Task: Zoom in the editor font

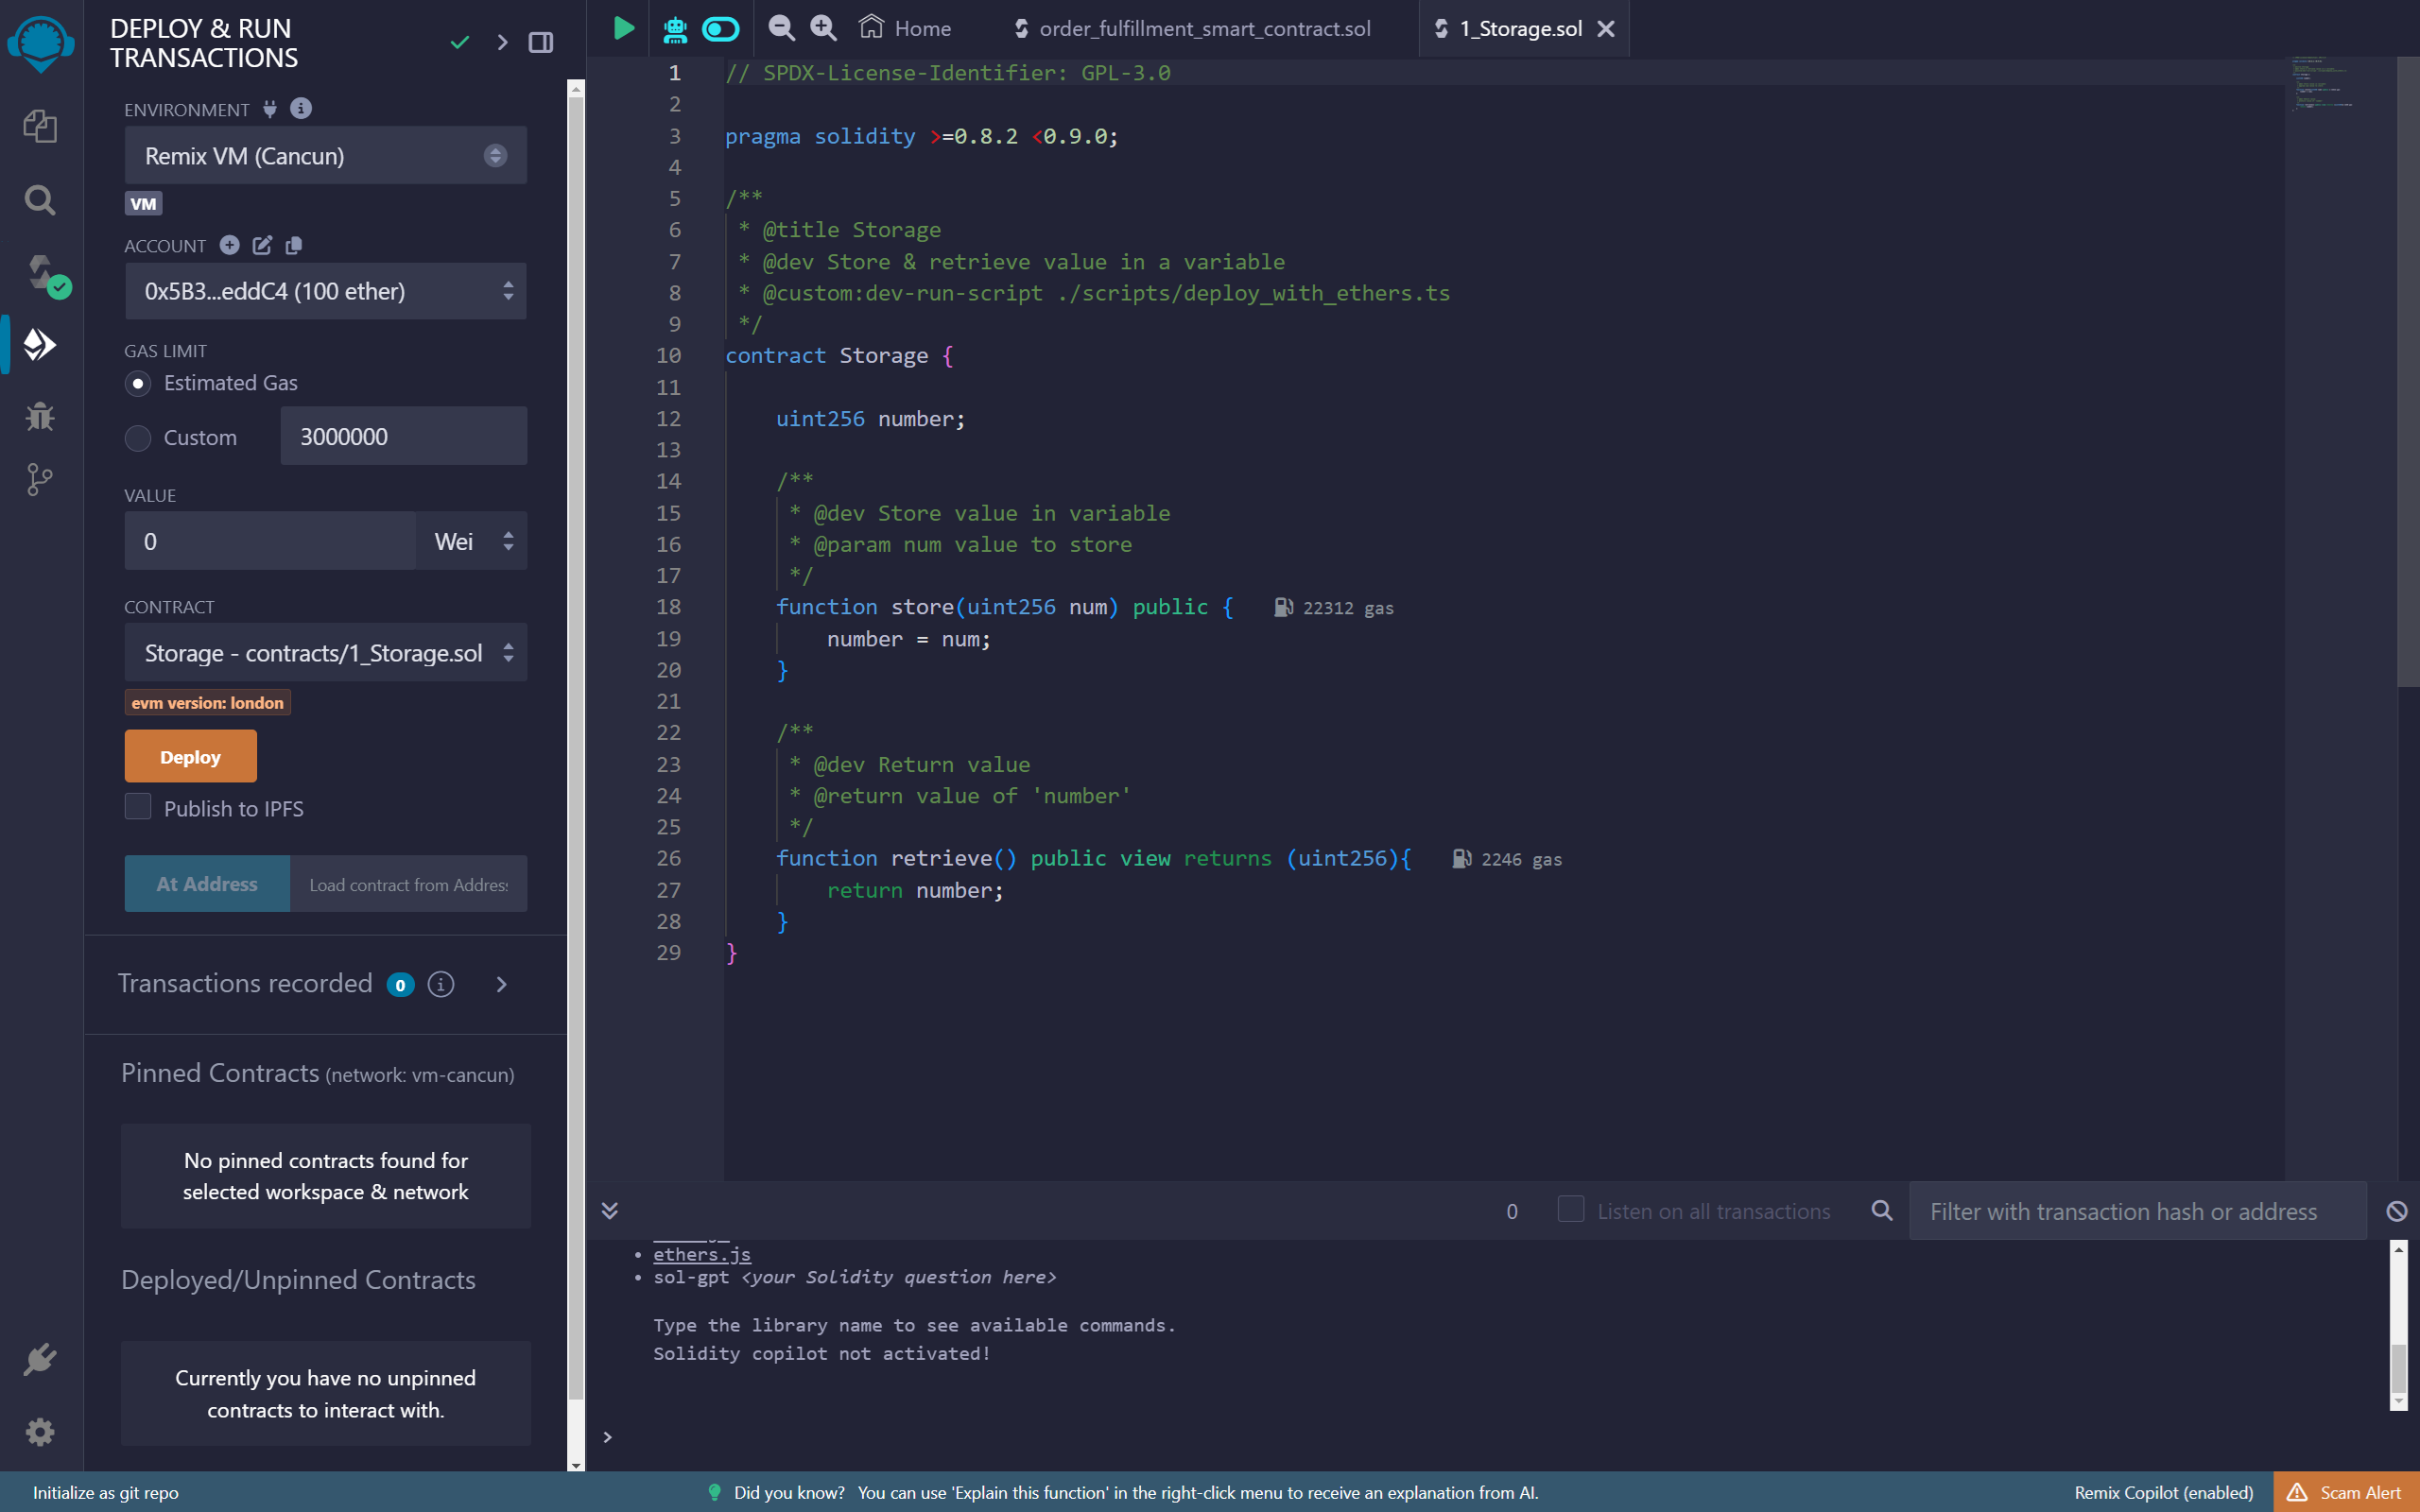Action: pos(823,28)
